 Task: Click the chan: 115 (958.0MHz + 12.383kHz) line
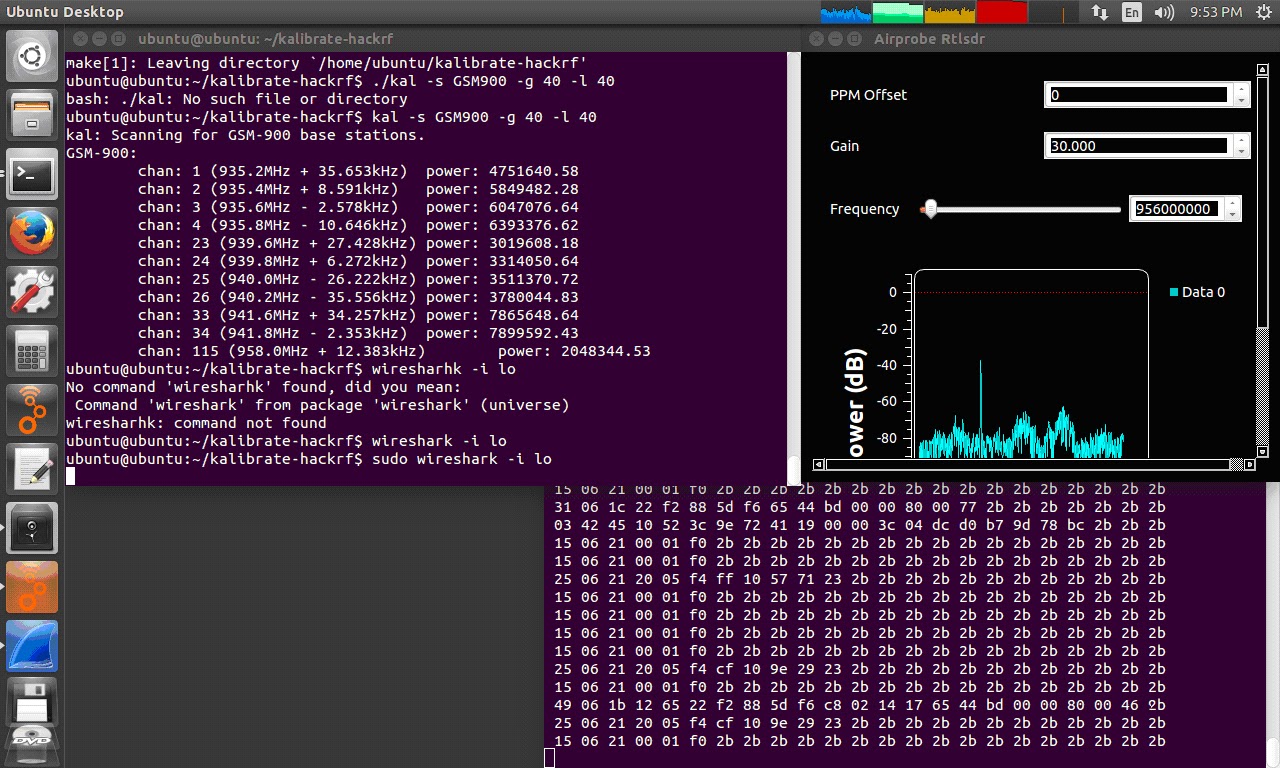[394, 351]
